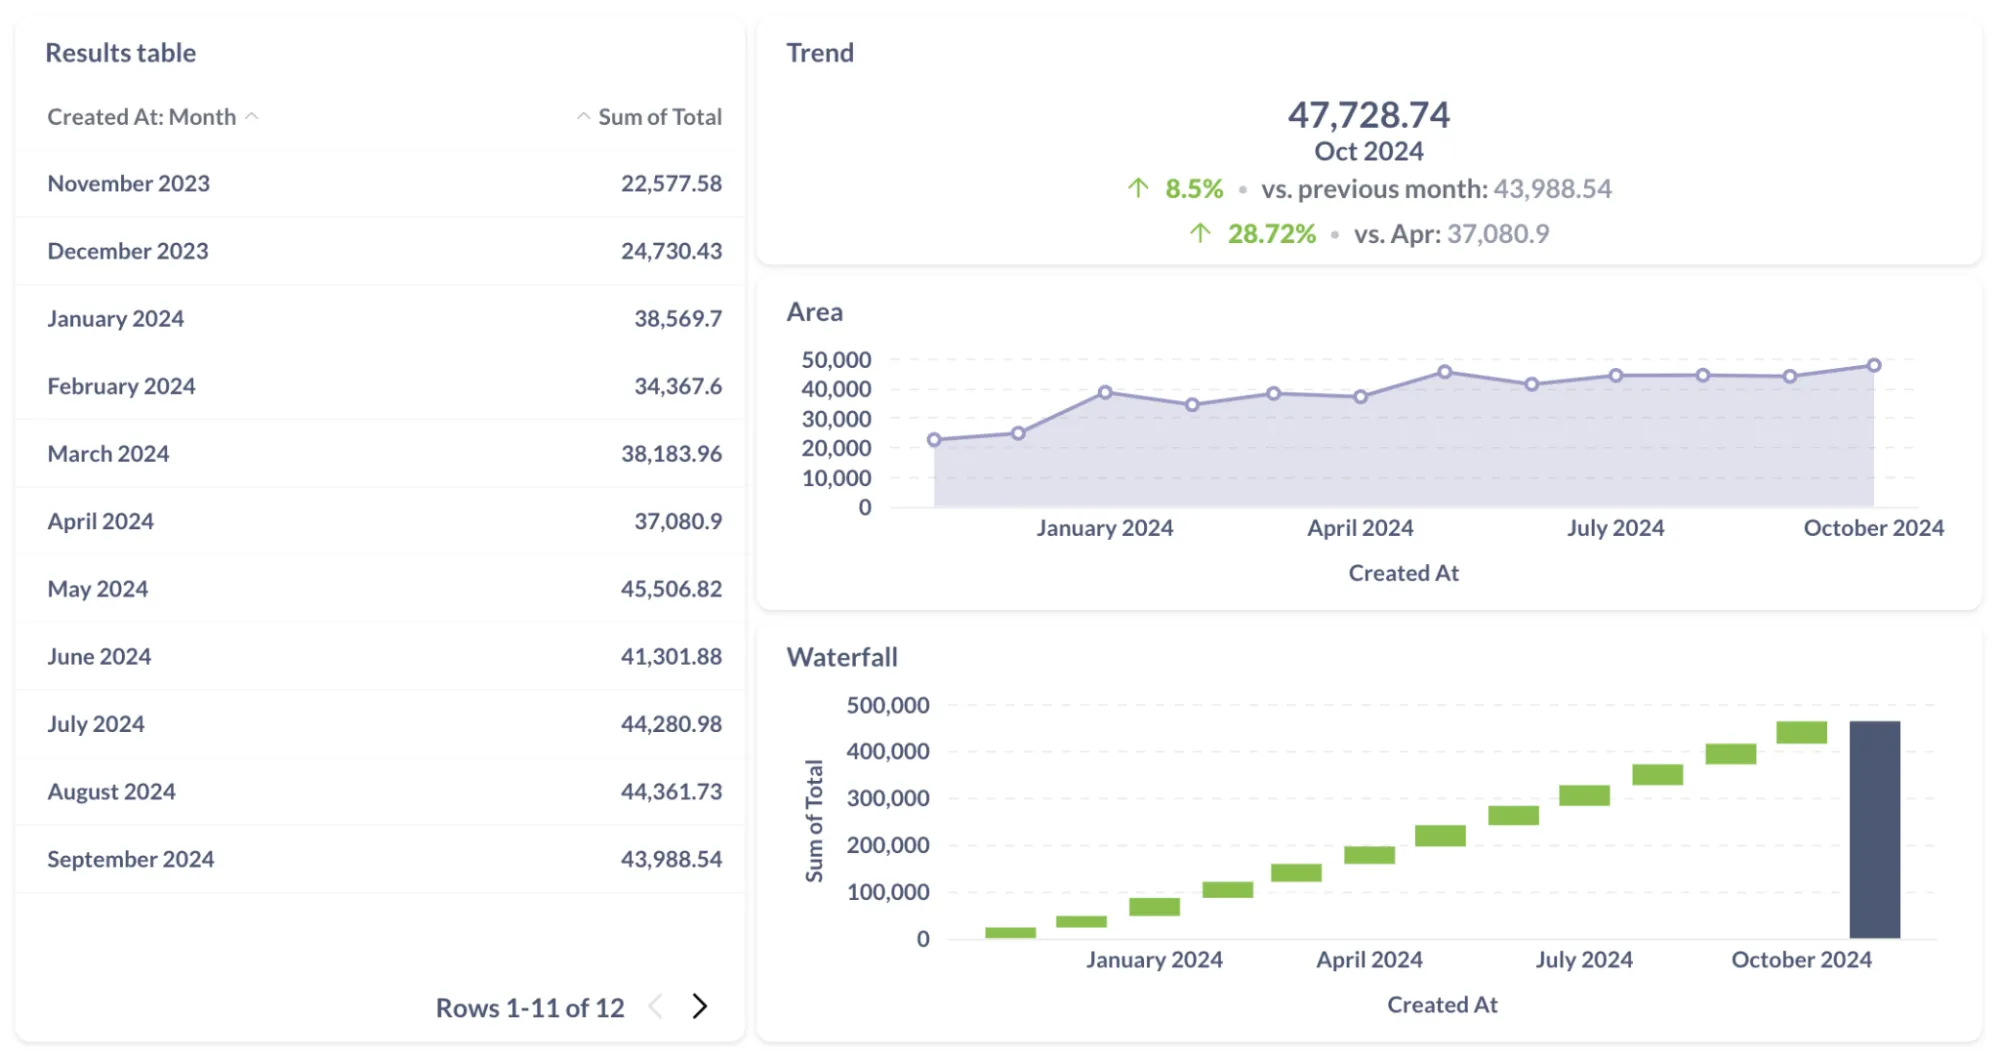This screenshot has height=1056, width=1999.
Task: Click the 47,728.74 trend value
Action: (1367, 115)
